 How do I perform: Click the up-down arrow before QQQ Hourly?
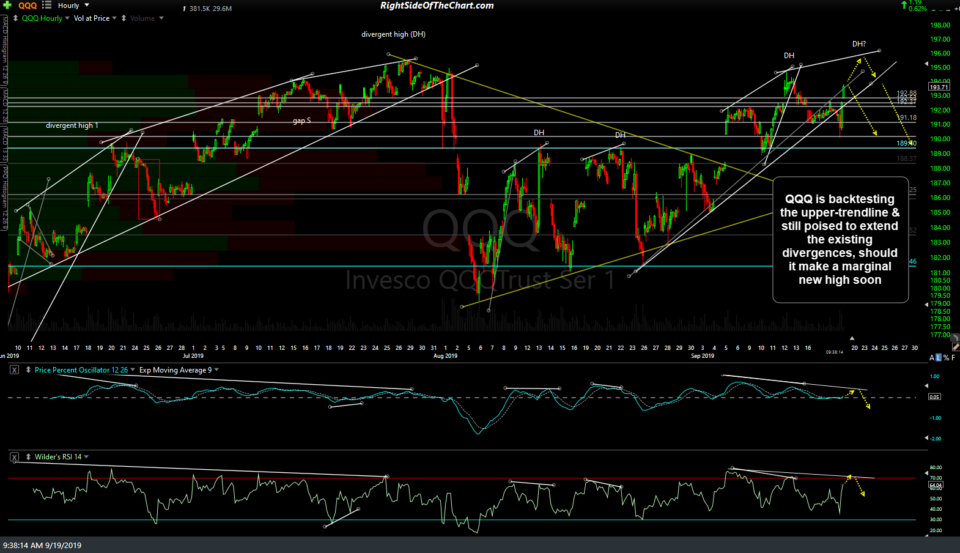[x=15, y=18]
